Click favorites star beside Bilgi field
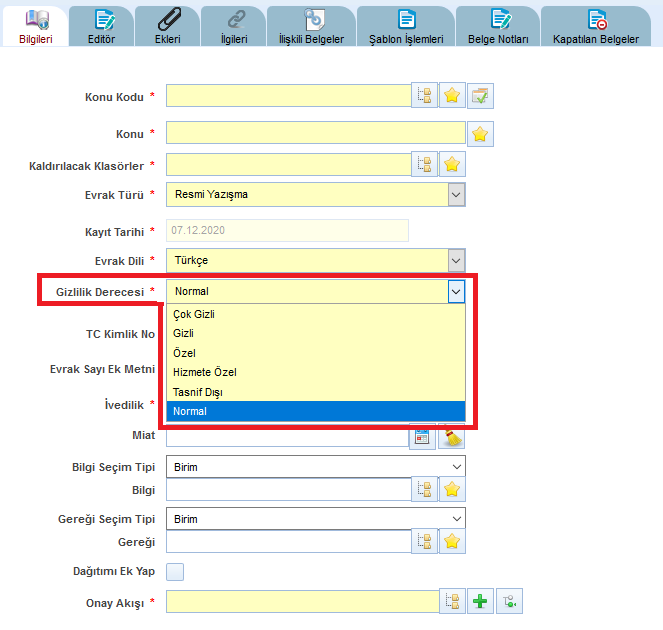663x630 pixels. [x=452, y=489]
